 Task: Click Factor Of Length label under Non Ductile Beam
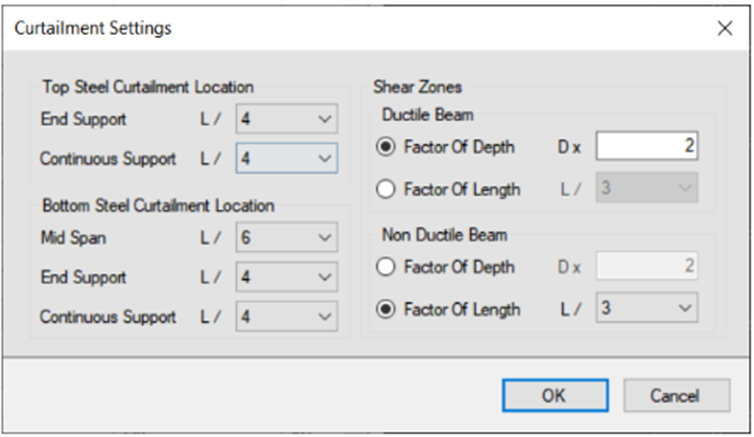(x=462, y=309)
